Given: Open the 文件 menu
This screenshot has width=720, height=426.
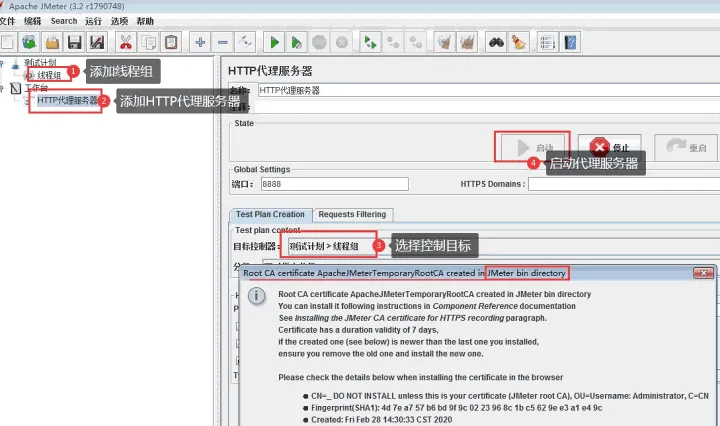Looking at the screenshot, I should click(x=7, y=21).
